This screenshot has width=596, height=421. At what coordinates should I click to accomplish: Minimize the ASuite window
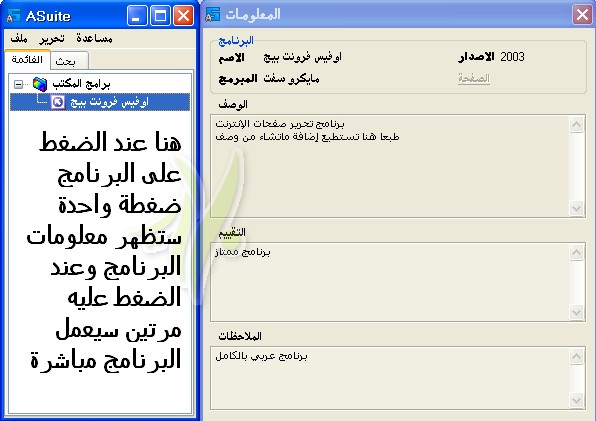pyautogui.click(x=137, y=16)
